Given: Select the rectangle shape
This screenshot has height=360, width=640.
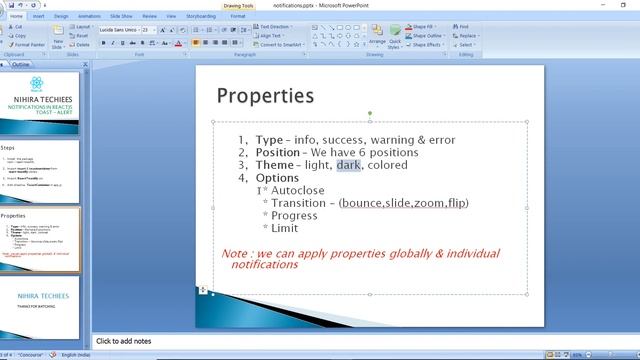Looking at the screenshot, I should [340, 27].
